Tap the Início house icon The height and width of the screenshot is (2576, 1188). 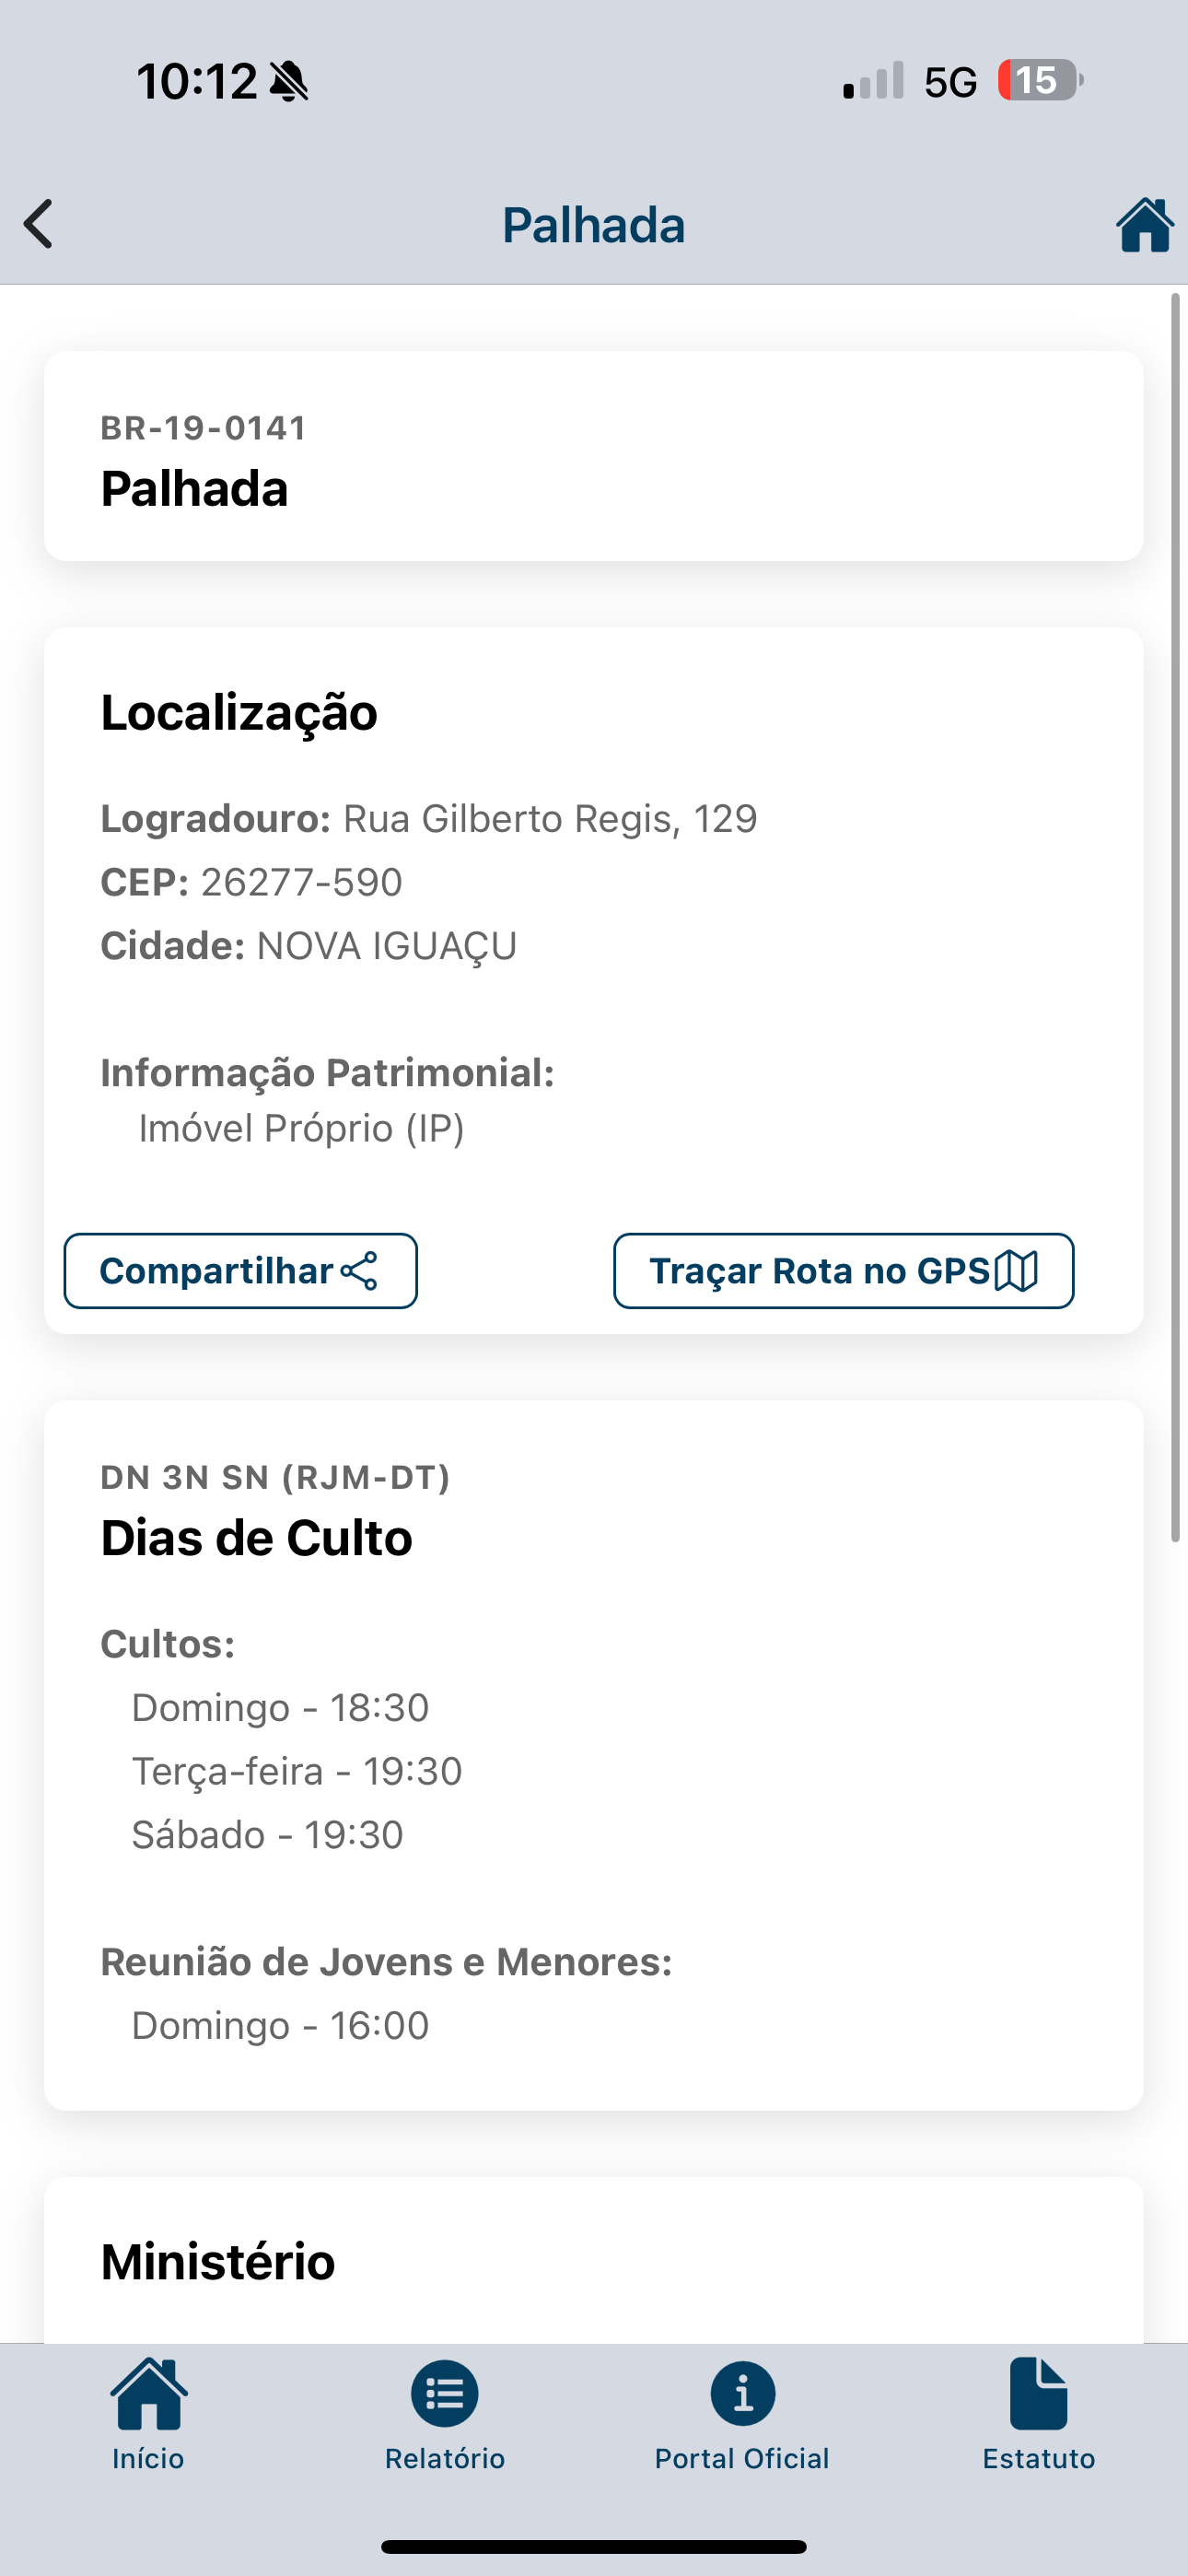point(148,2393)
